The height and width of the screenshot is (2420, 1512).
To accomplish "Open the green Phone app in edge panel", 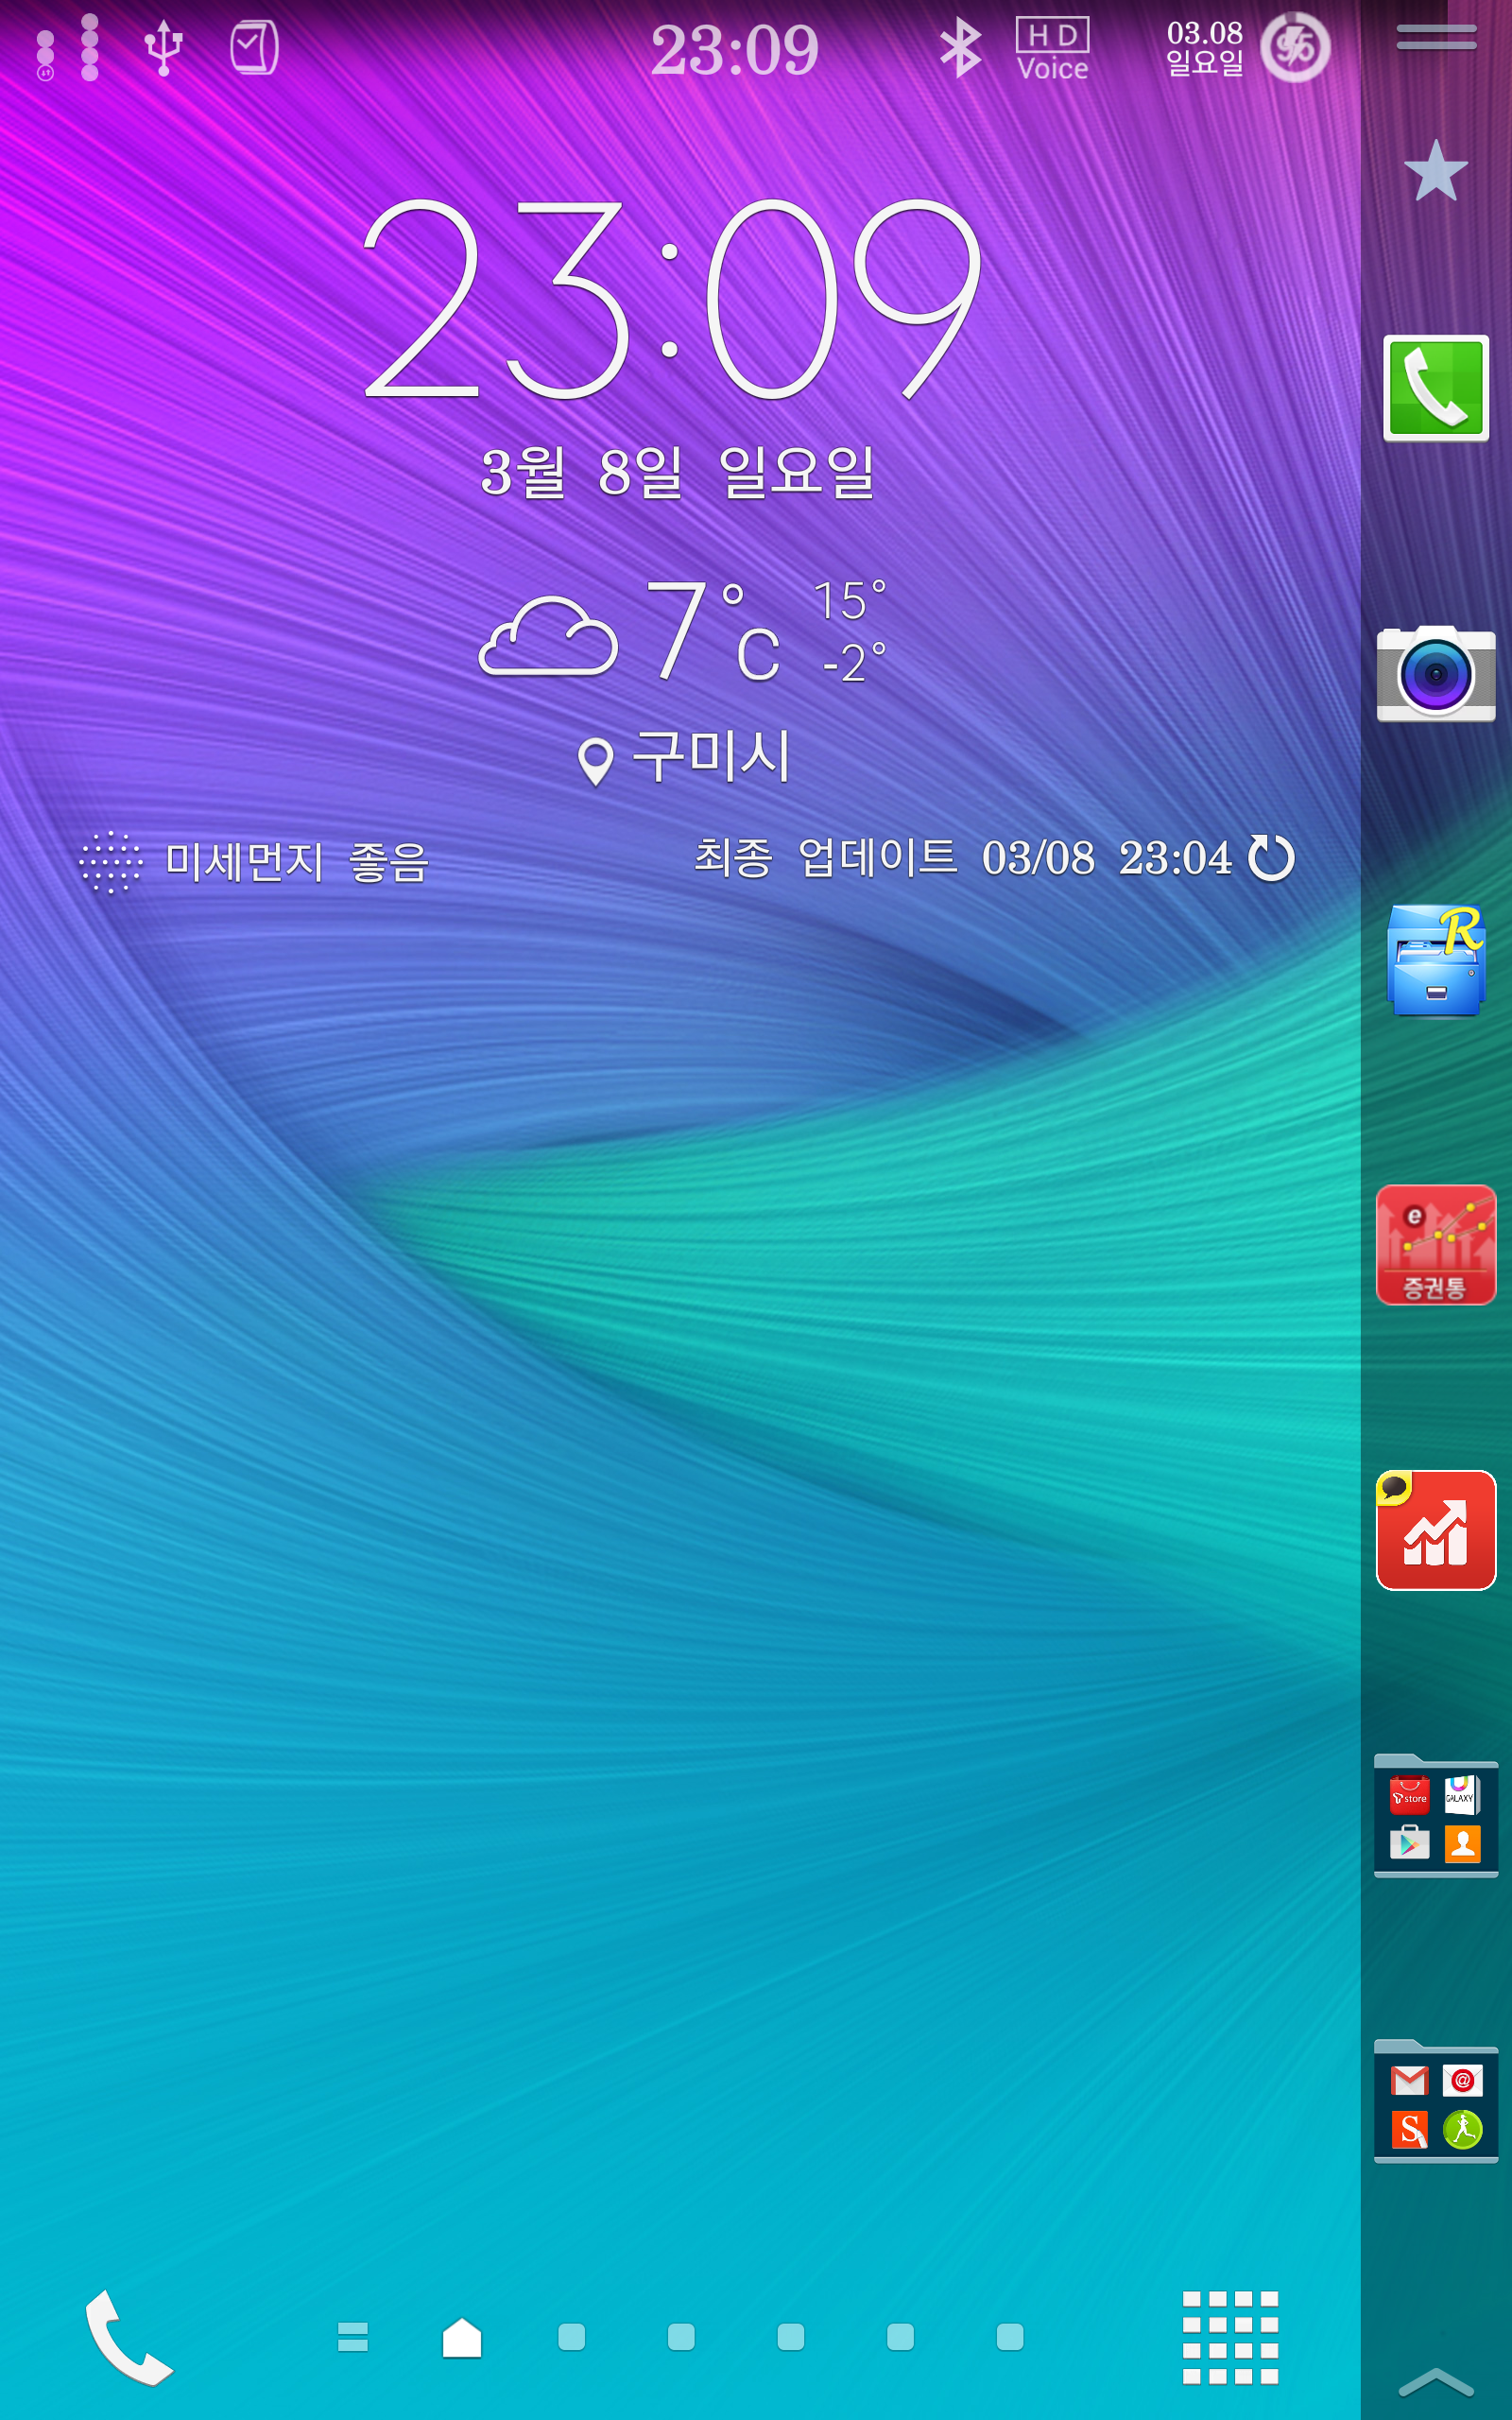I will coord(1435,388).
